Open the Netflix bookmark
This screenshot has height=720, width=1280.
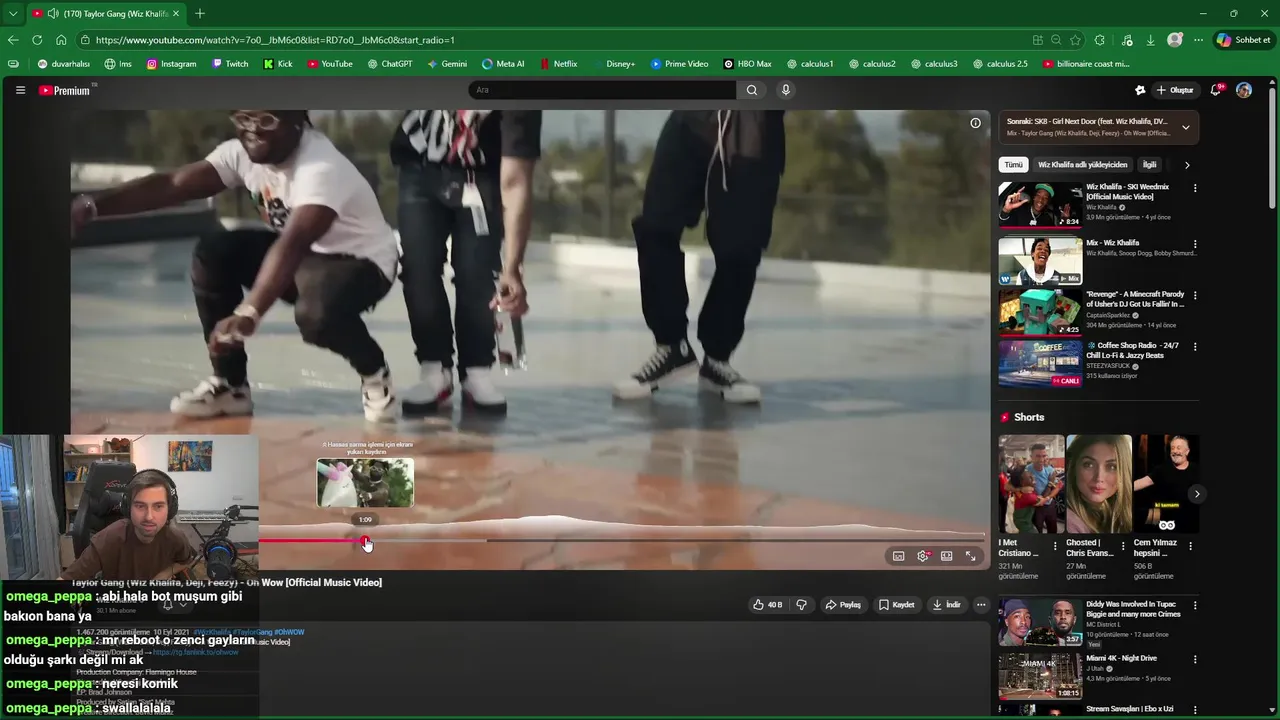[558, 64]
